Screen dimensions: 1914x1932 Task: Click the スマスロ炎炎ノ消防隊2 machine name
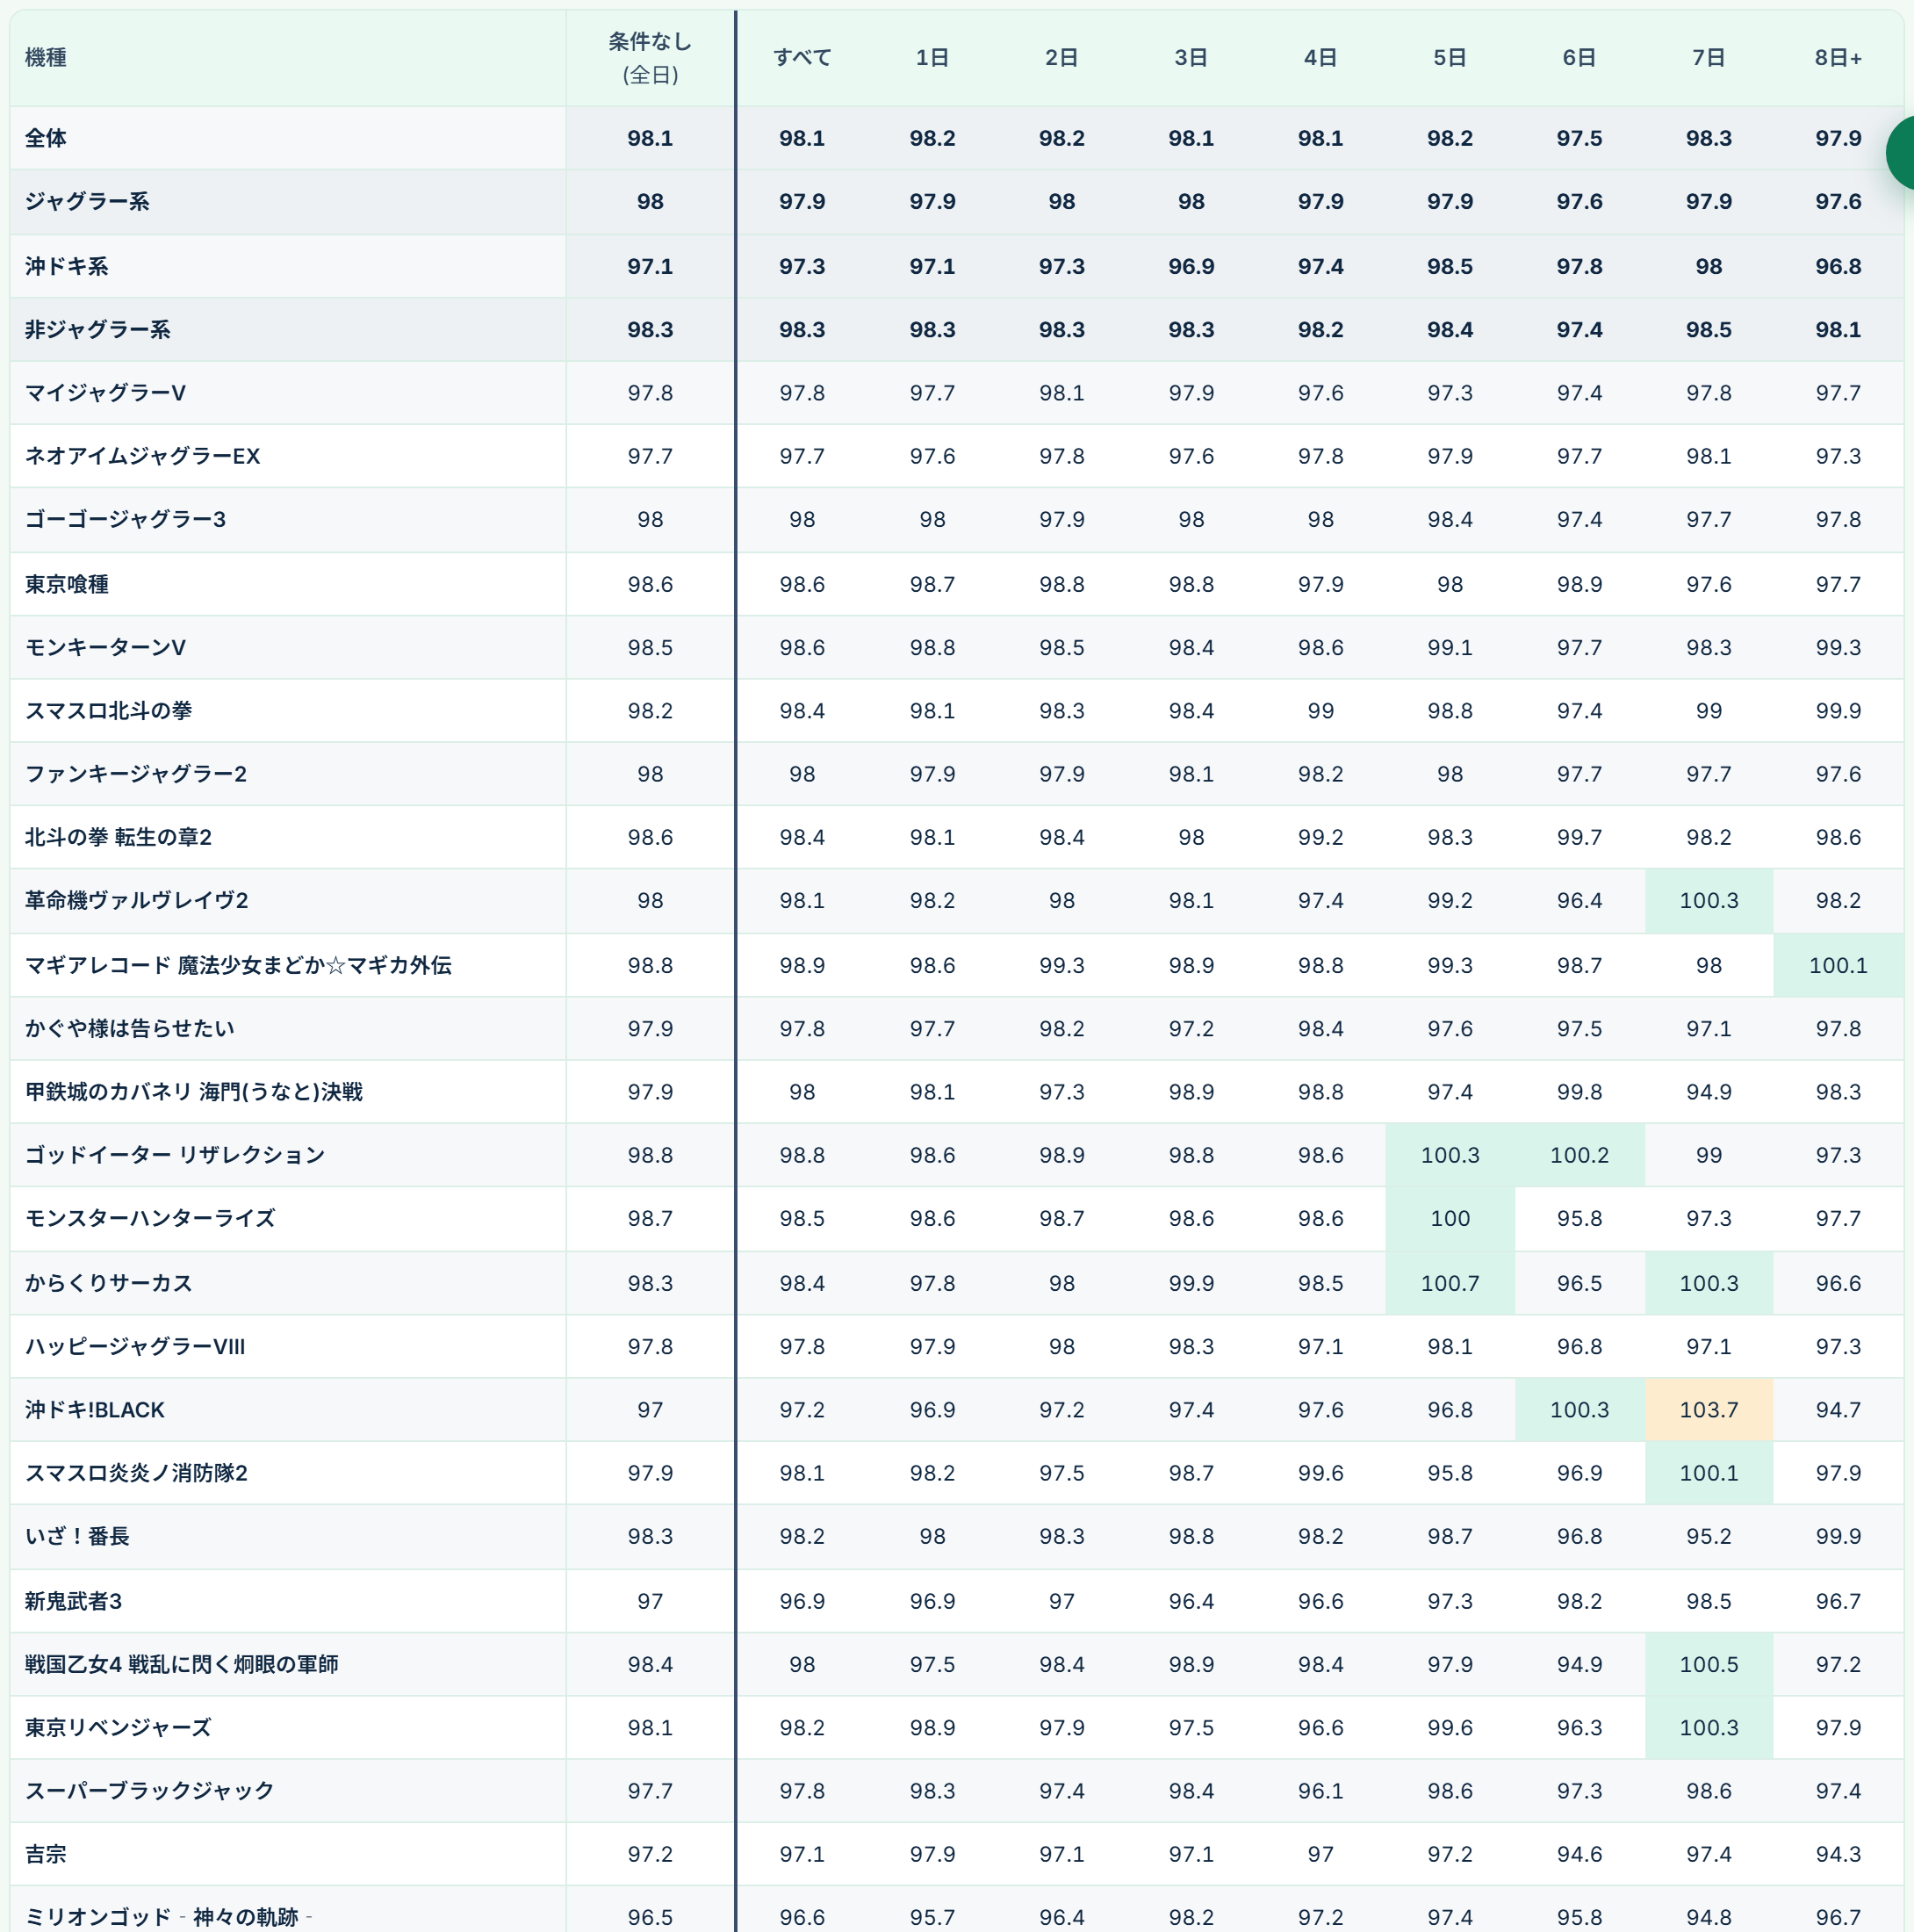coord(136,1473)
